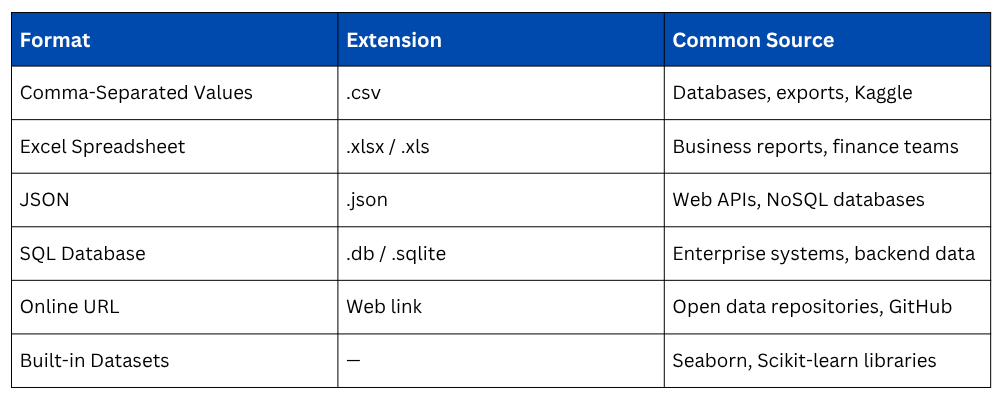1000x400 pixels.
Task: Select the Comma-Separated Values cell
Action: pos(136,93)
